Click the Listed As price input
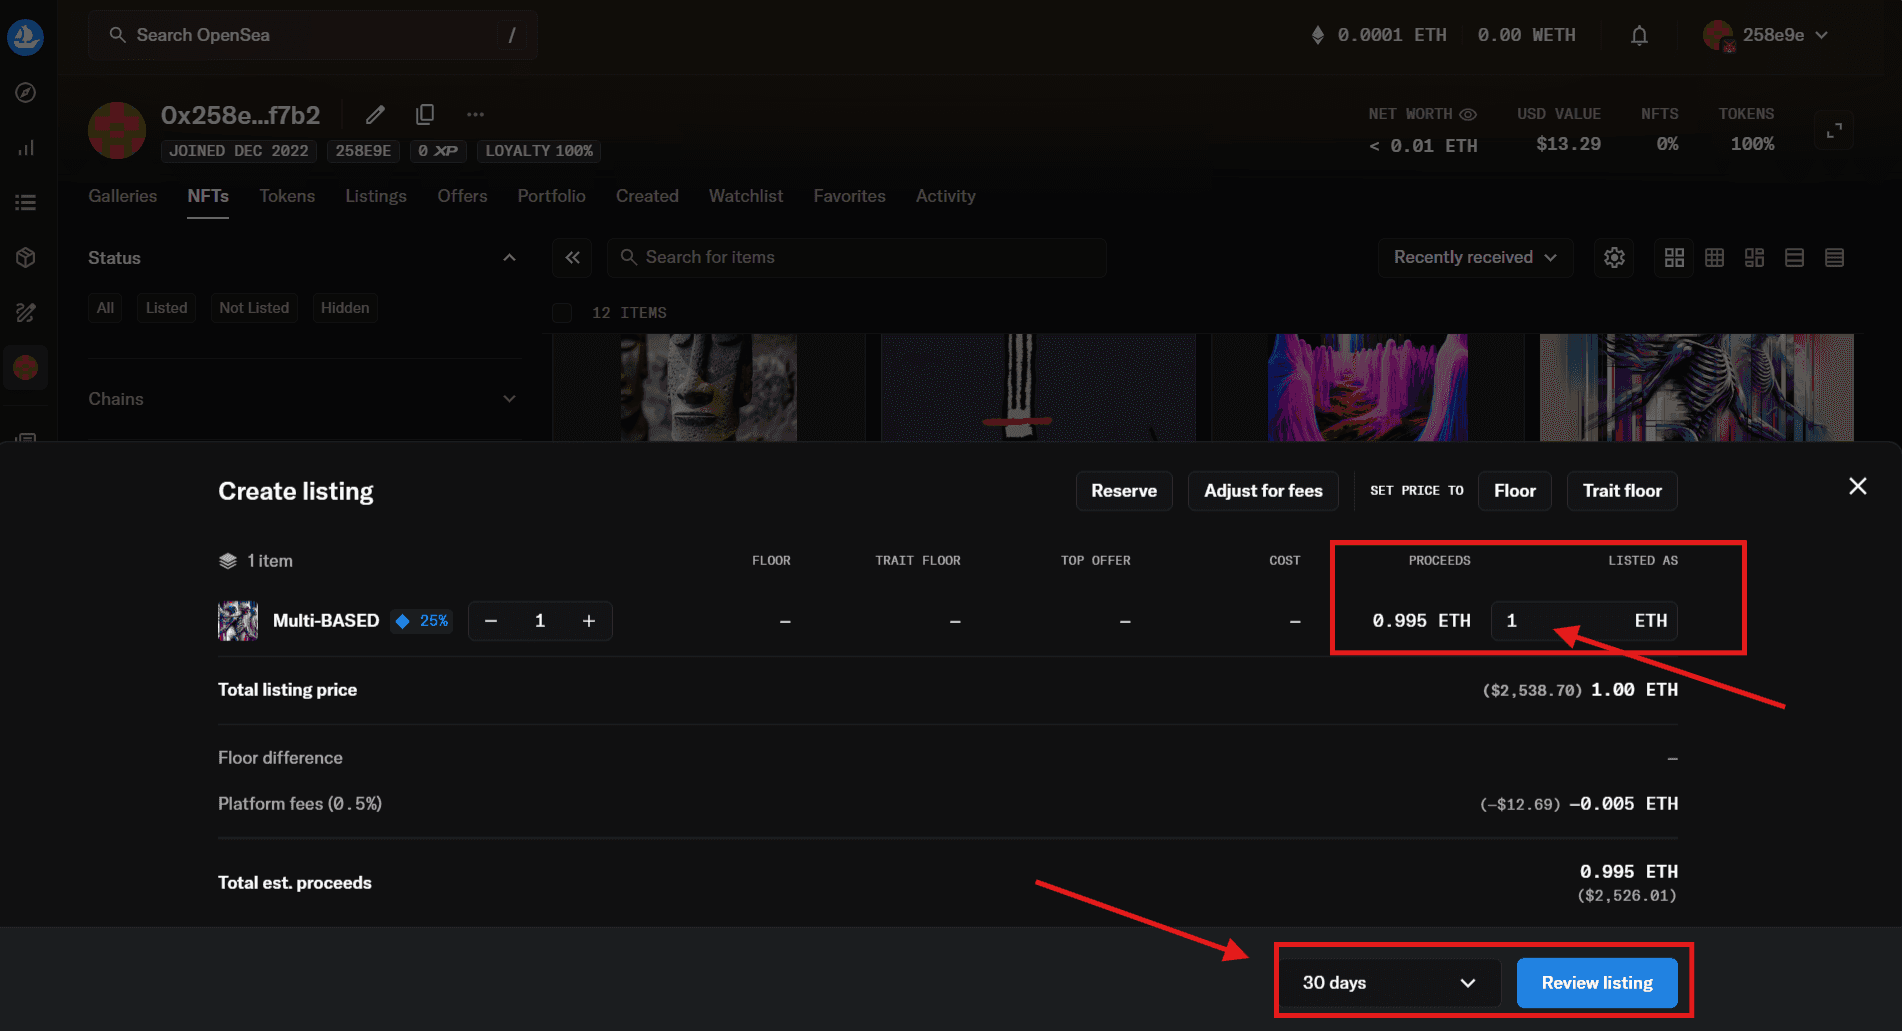This screenshot has width=1902, height=1031. [x=1585, y=621]
